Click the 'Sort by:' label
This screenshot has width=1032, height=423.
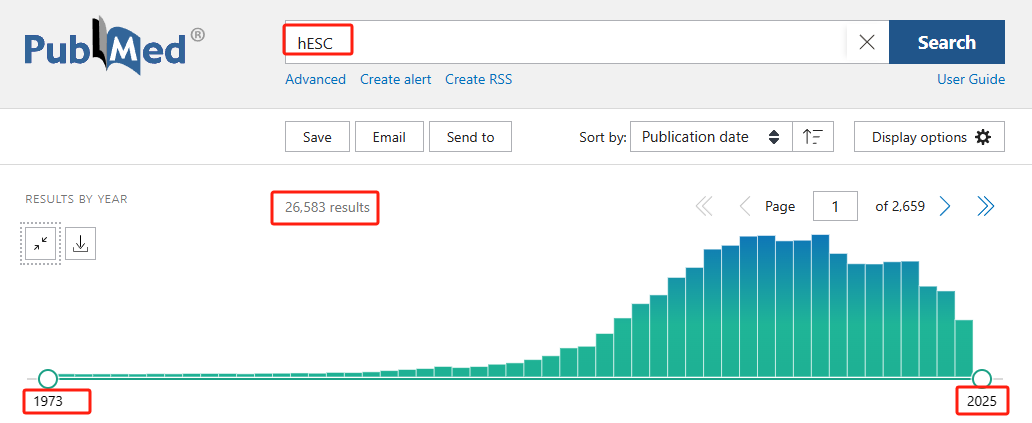[x=602, y=137]
